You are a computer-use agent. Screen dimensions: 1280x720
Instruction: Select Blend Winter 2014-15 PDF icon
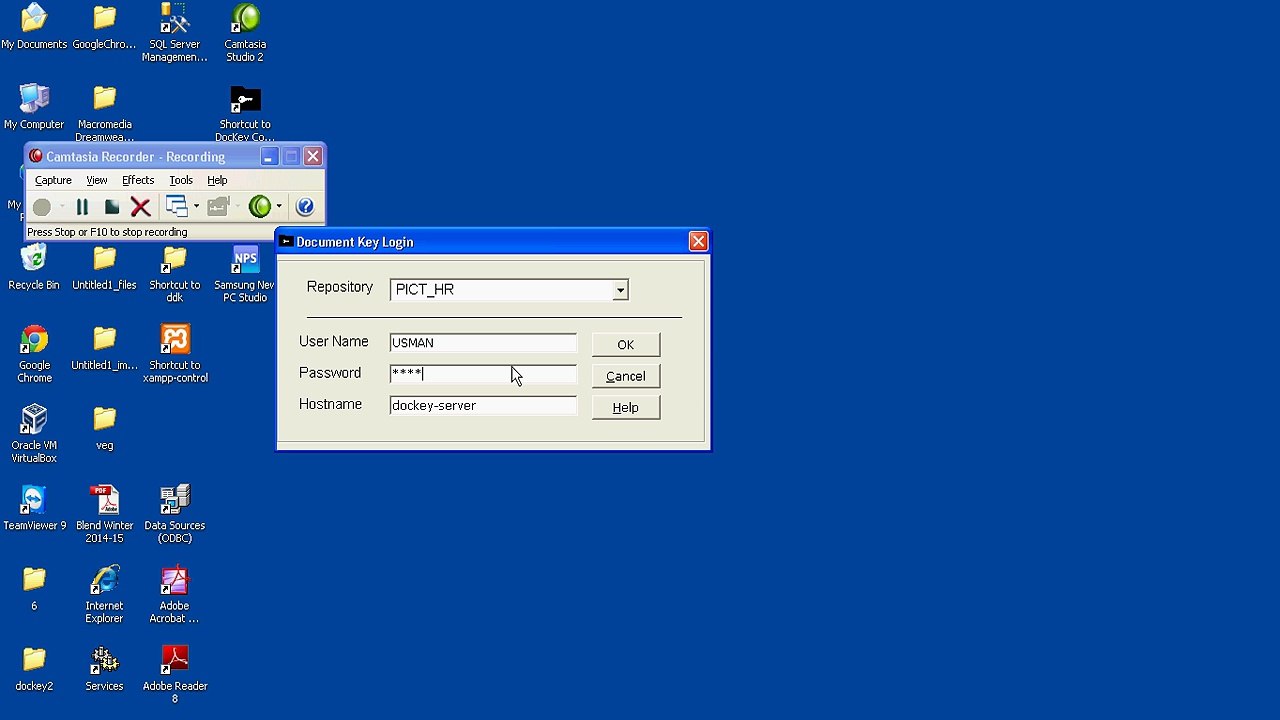click(104, 515)
